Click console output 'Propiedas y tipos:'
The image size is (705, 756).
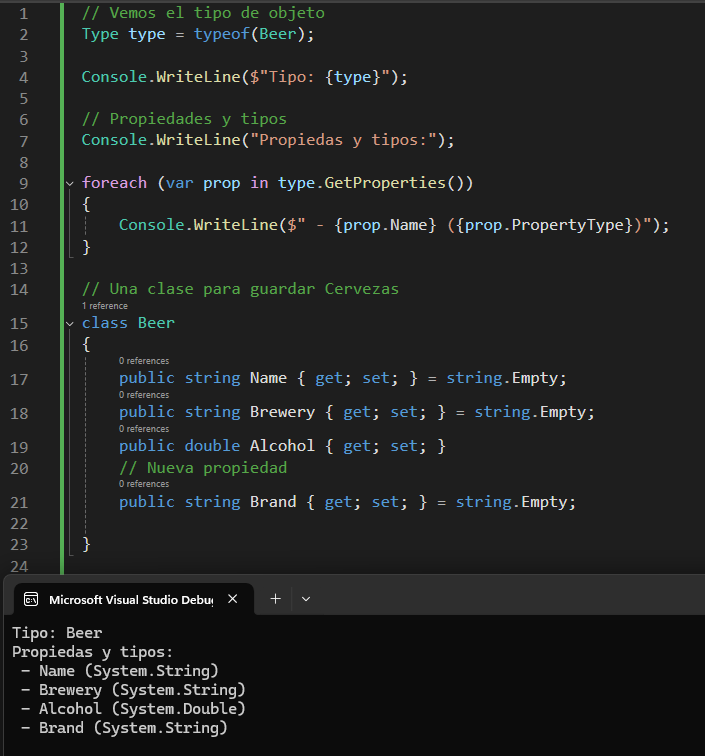[x=92, y=652]
